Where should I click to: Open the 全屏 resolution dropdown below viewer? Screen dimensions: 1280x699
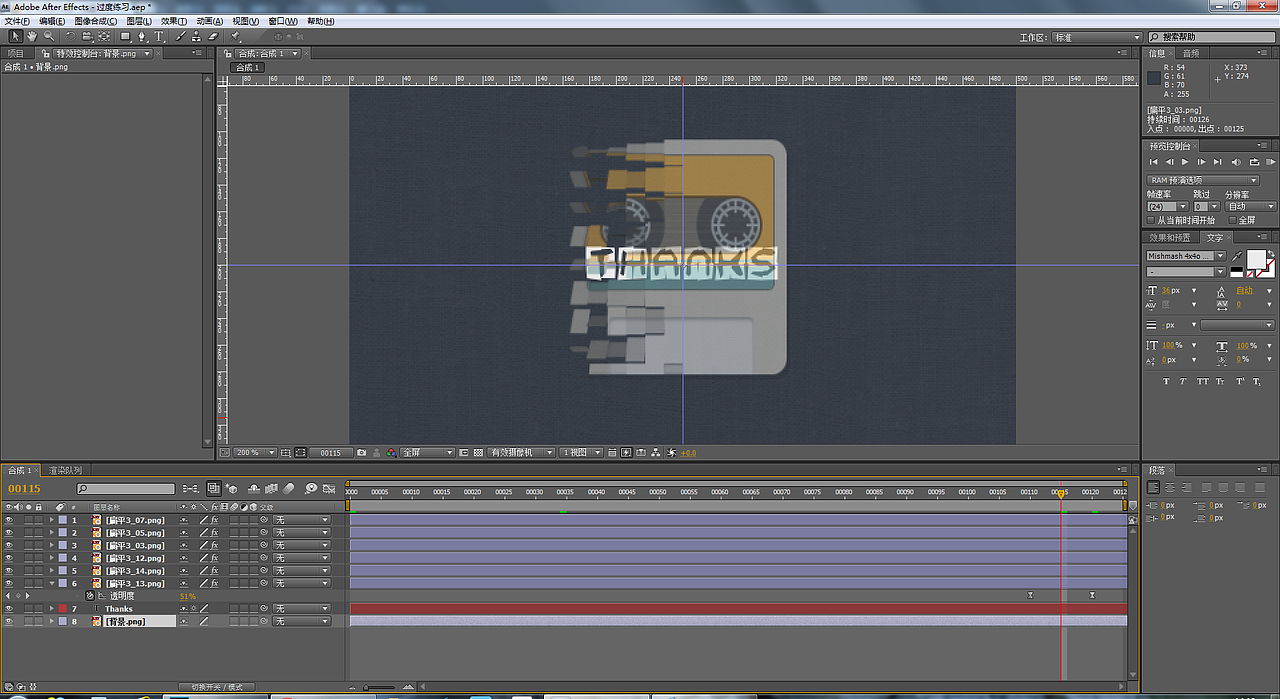coord(427,452)
